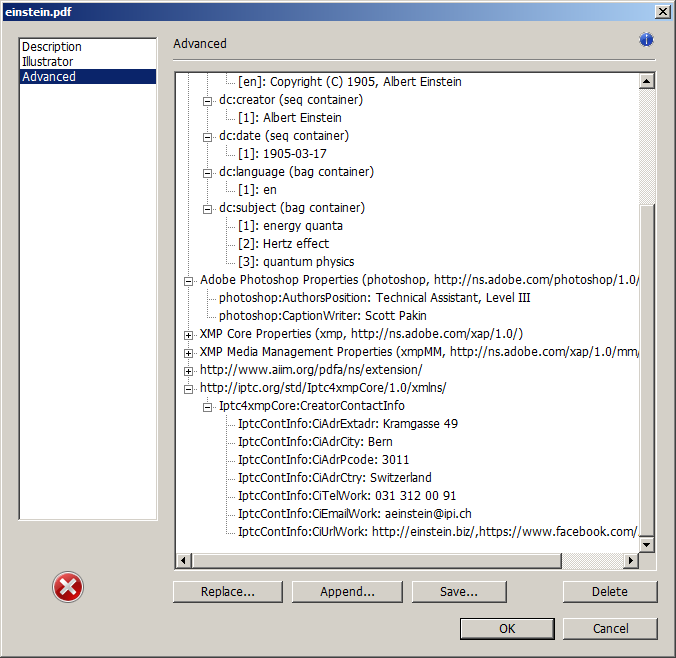Click the red X error icon
The height and width of the screenshot is (658, 676).
(68, 589)
